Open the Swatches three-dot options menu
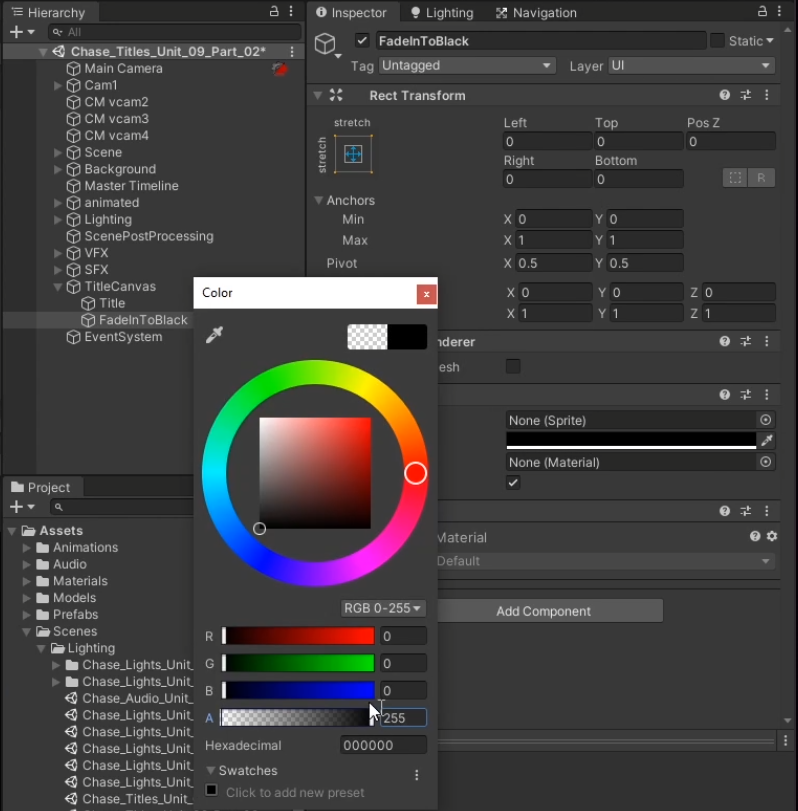 pos(417,775)
